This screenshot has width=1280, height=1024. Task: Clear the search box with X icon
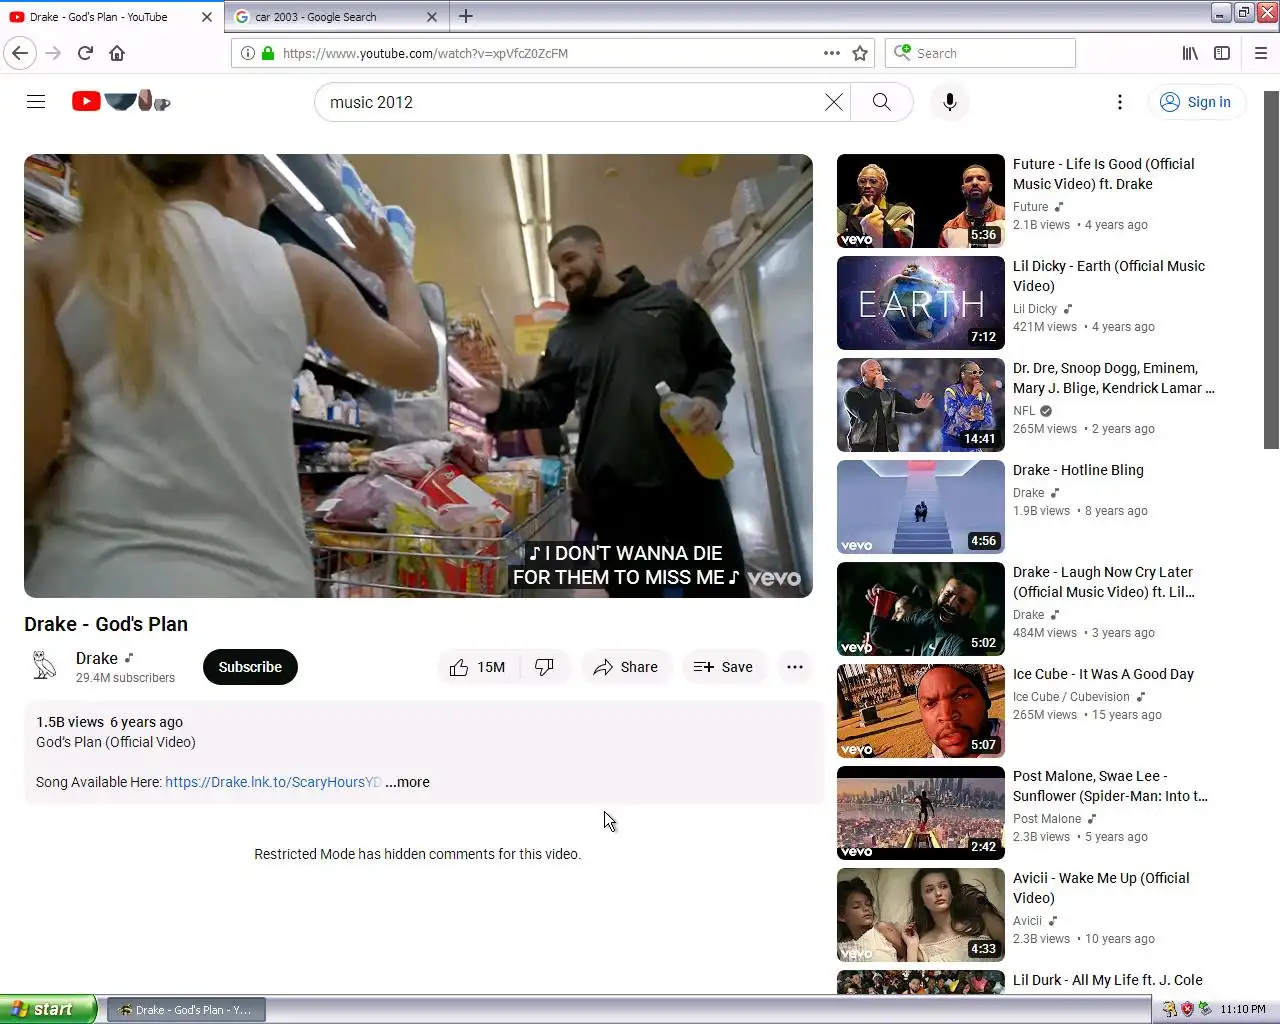coord(833,102)
